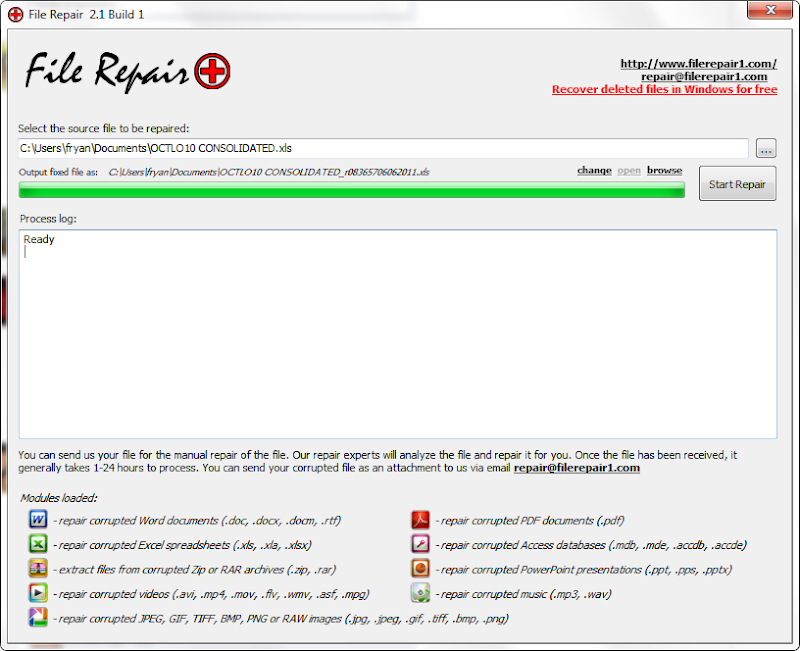Click the title bar File Repair app icon
This screenshot has width=800, height=651.
tap(16, 14)
